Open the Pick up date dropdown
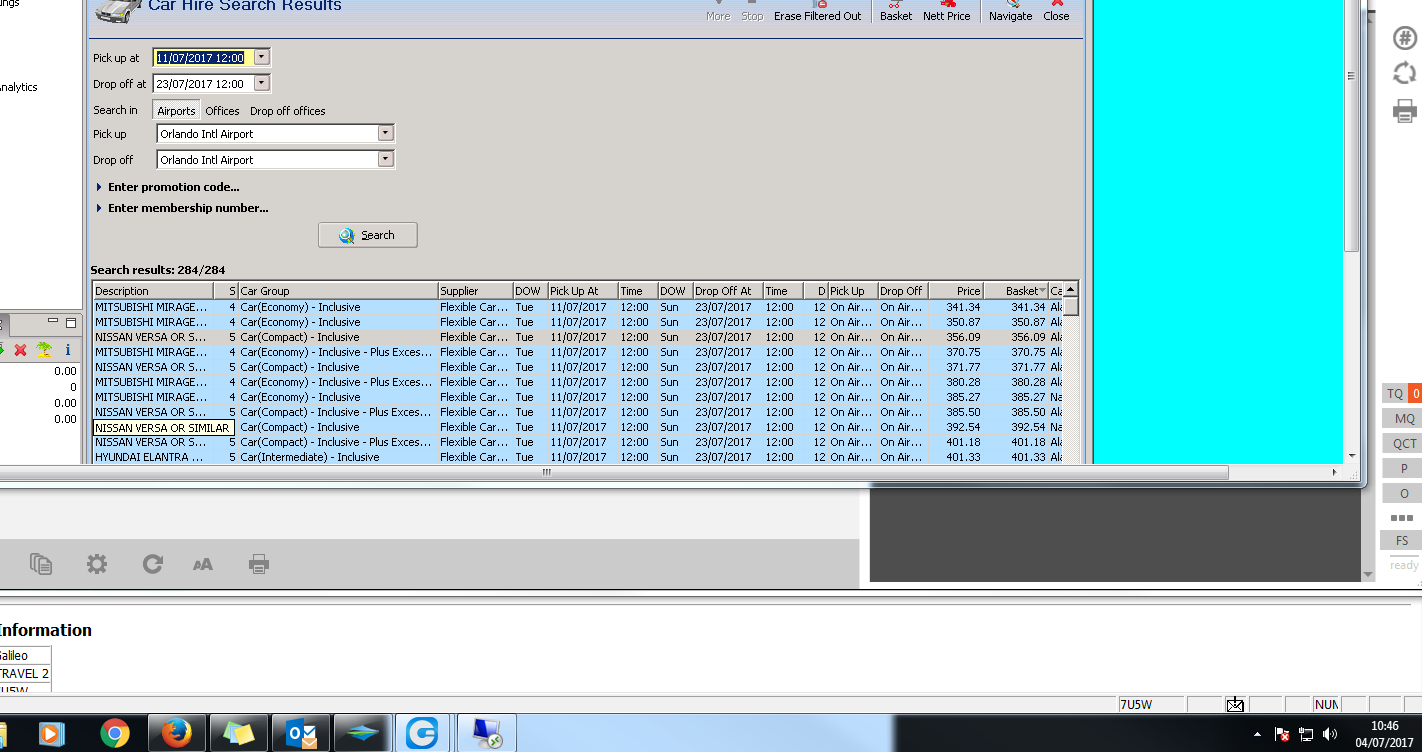The image size is (1422, 752). [262, 57]
